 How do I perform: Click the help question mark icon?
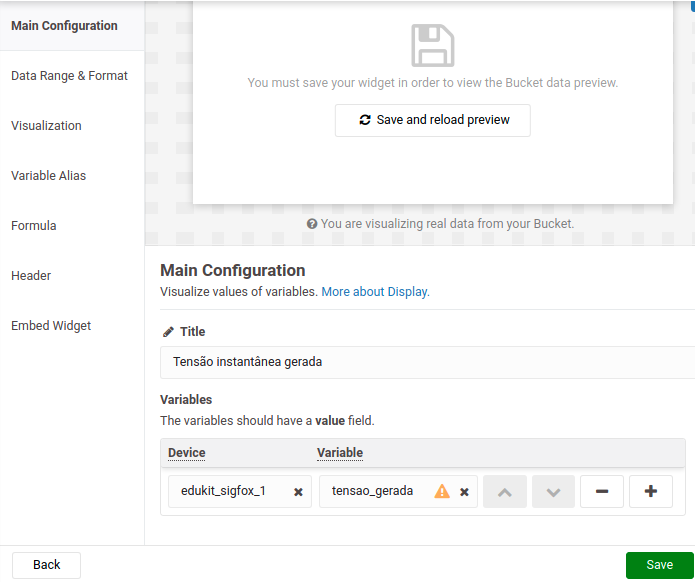pyautogui.click(x=312, y=224)
